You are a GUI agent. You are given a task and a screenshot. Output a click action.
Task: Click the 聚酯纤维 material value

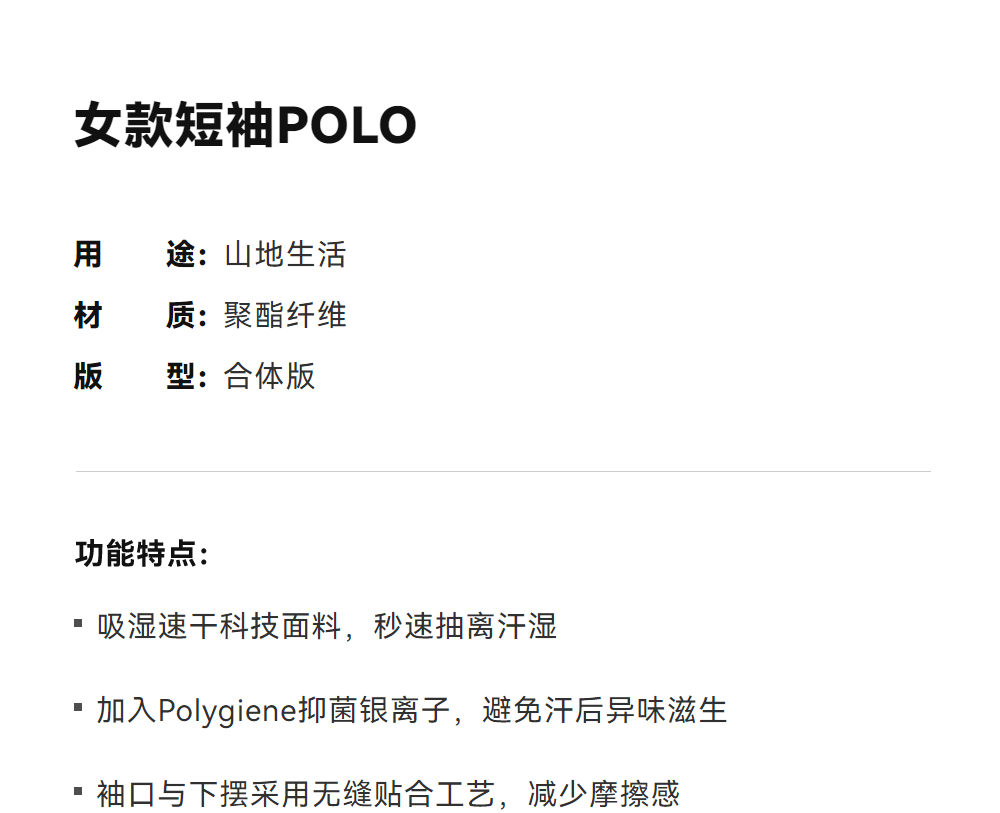[285, 316]
